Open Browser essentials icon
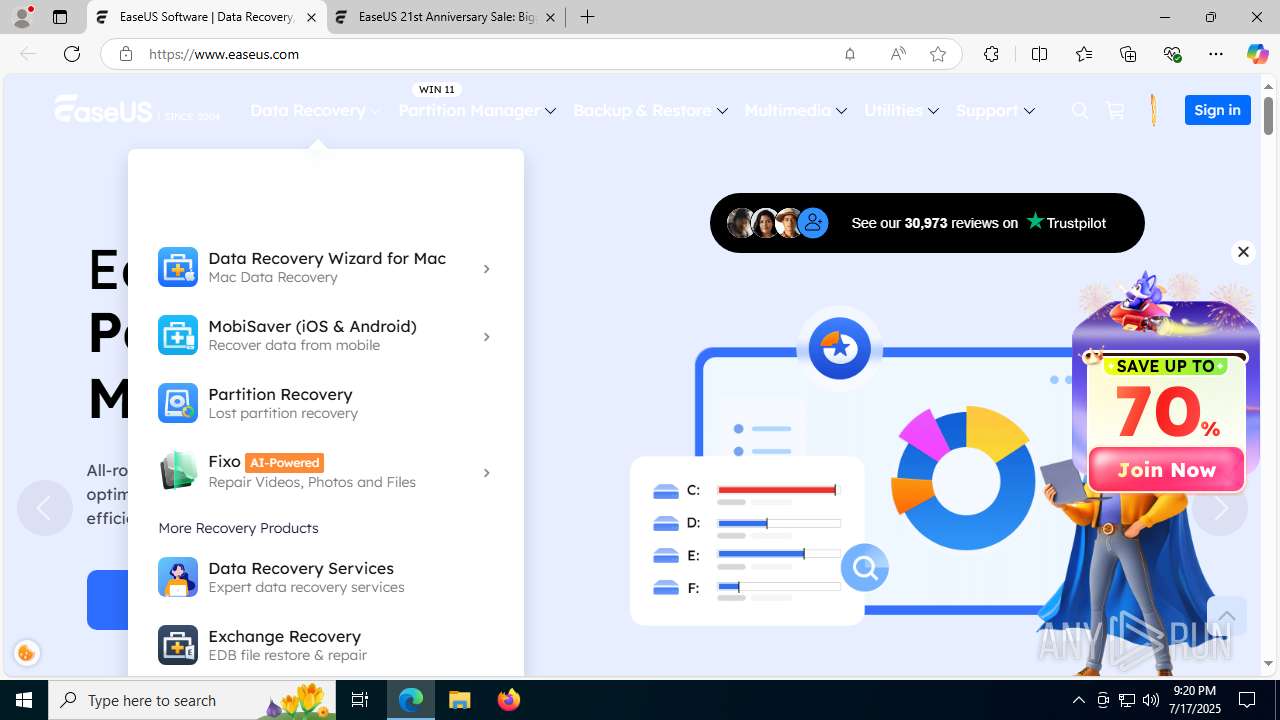The width and height of the screenshot is (1280, 720). click(1172, 54)
